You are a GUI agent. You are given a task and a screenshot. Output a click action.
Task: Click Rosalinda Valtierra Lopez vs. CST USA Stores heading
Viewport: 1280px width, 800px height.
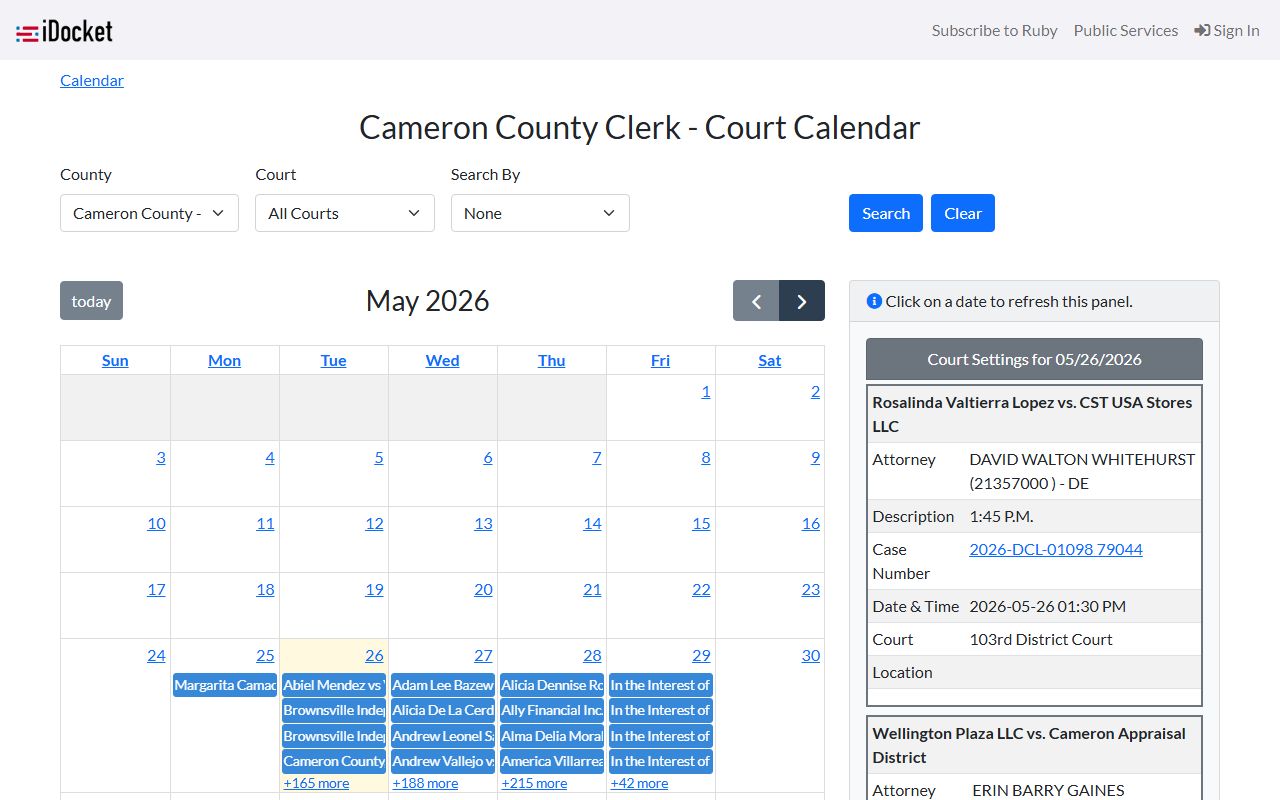click(x=1032, y=414)
